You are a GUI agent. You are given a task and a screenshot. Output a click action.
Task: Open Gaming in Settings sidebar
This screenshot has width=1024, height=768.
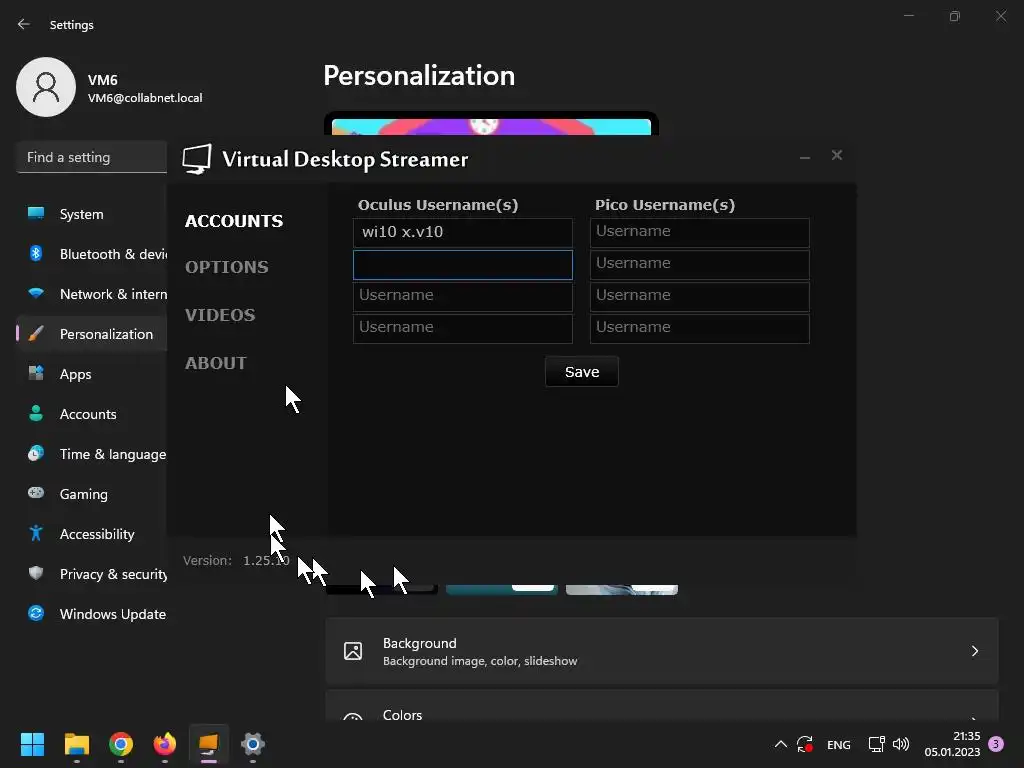coord(91,494)
